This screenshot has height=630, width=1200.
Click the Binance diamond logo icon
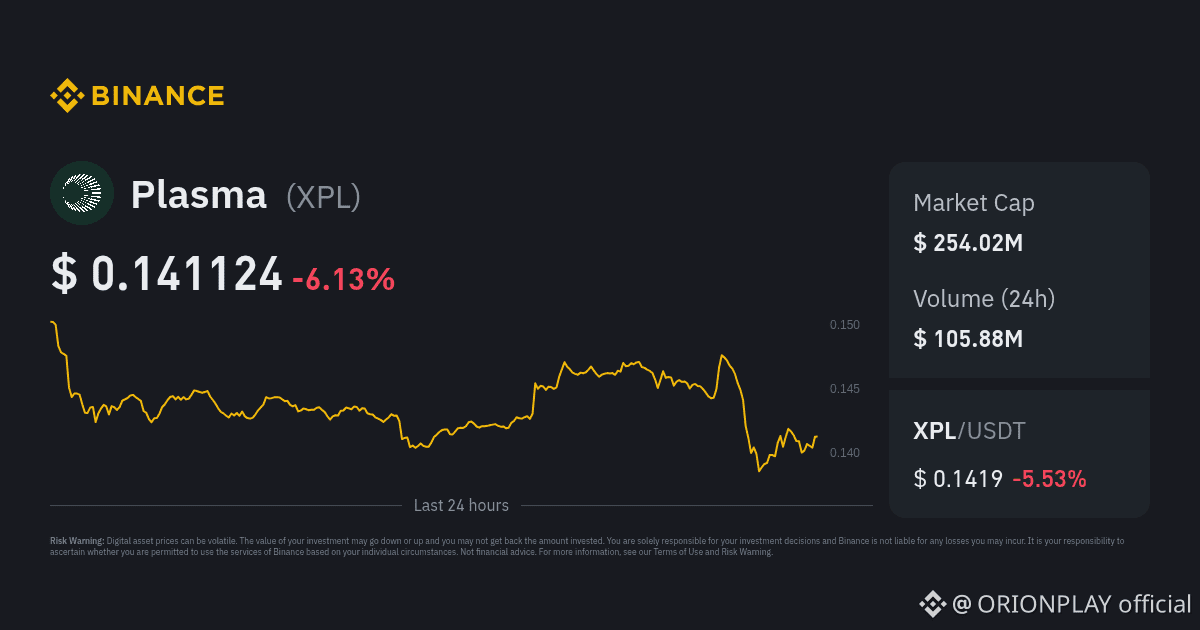coord(66,96)
